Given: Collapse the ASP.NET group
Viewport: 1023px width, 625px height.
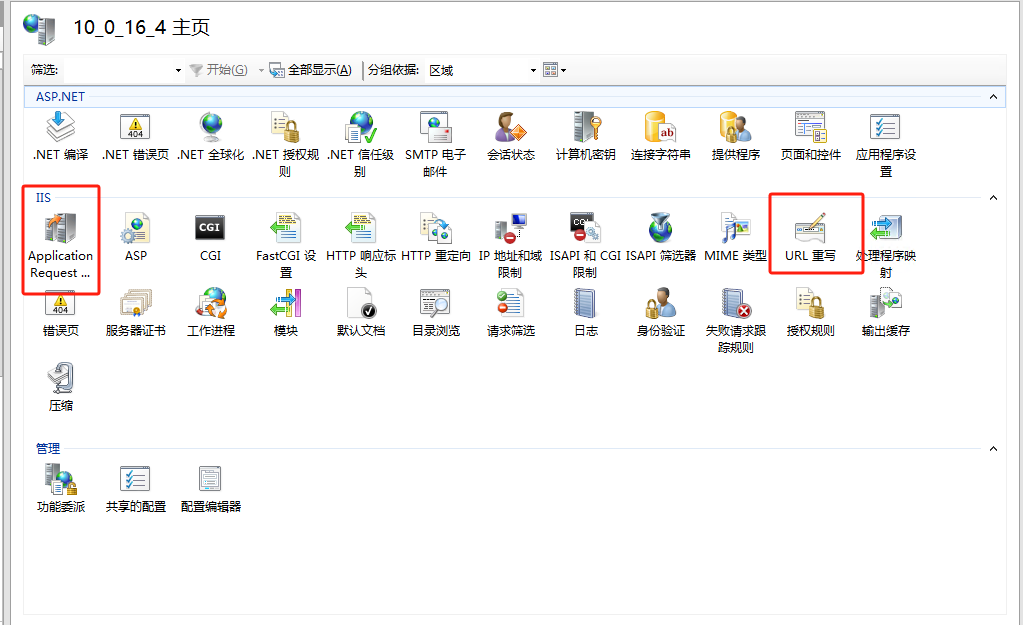Looking at the screenshot, I should [993, 97].
